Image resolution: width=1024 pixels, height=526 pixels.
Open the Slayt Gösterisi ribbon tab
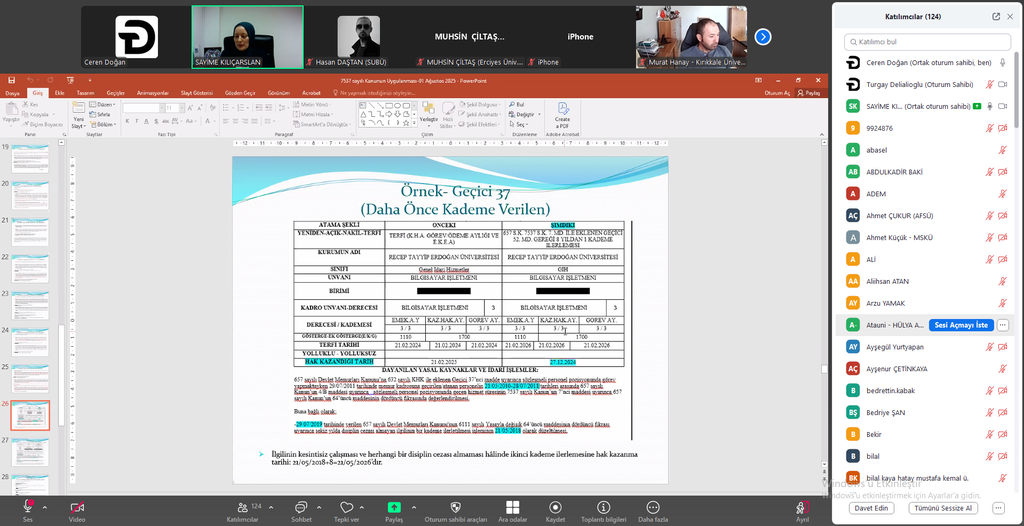click(x=196, y=93)
